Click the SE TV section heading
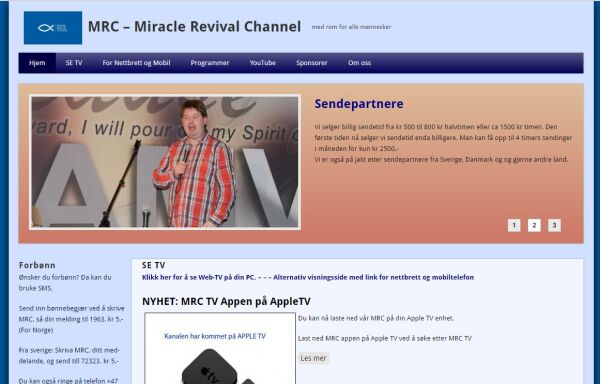The height and width of the screenshot is (384, 600). pos(153,265)
